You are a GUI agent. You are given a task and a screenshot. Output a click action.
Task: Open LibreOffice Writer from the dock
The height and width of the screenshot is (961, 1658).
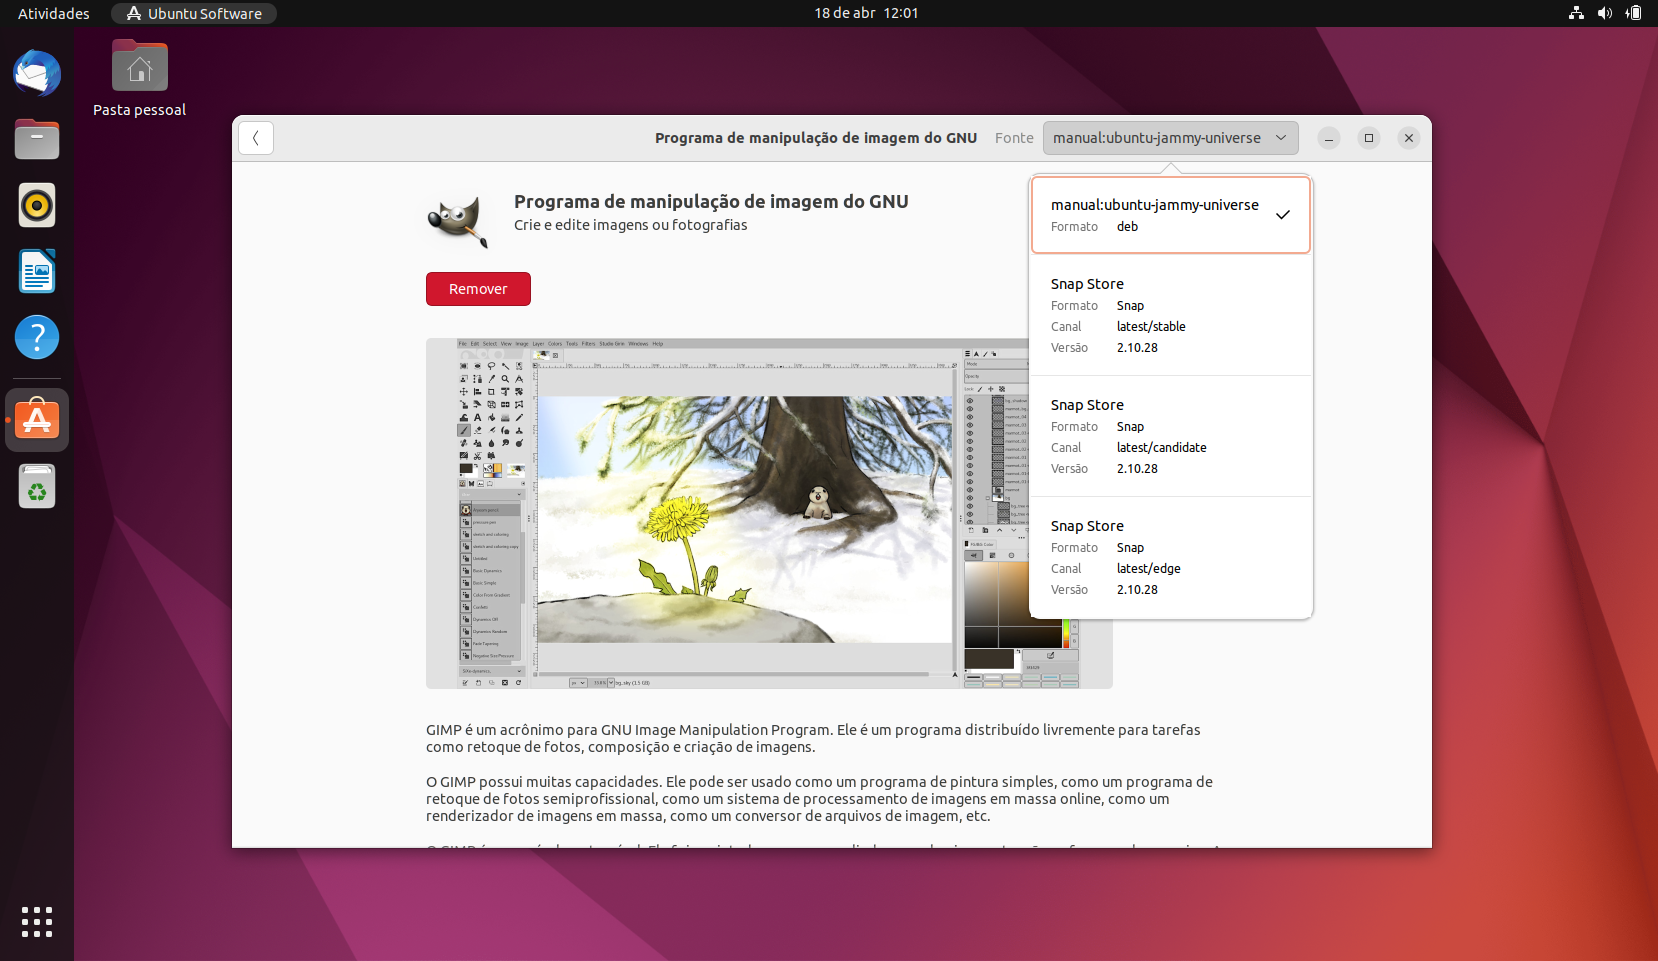(x=37, y=271)
